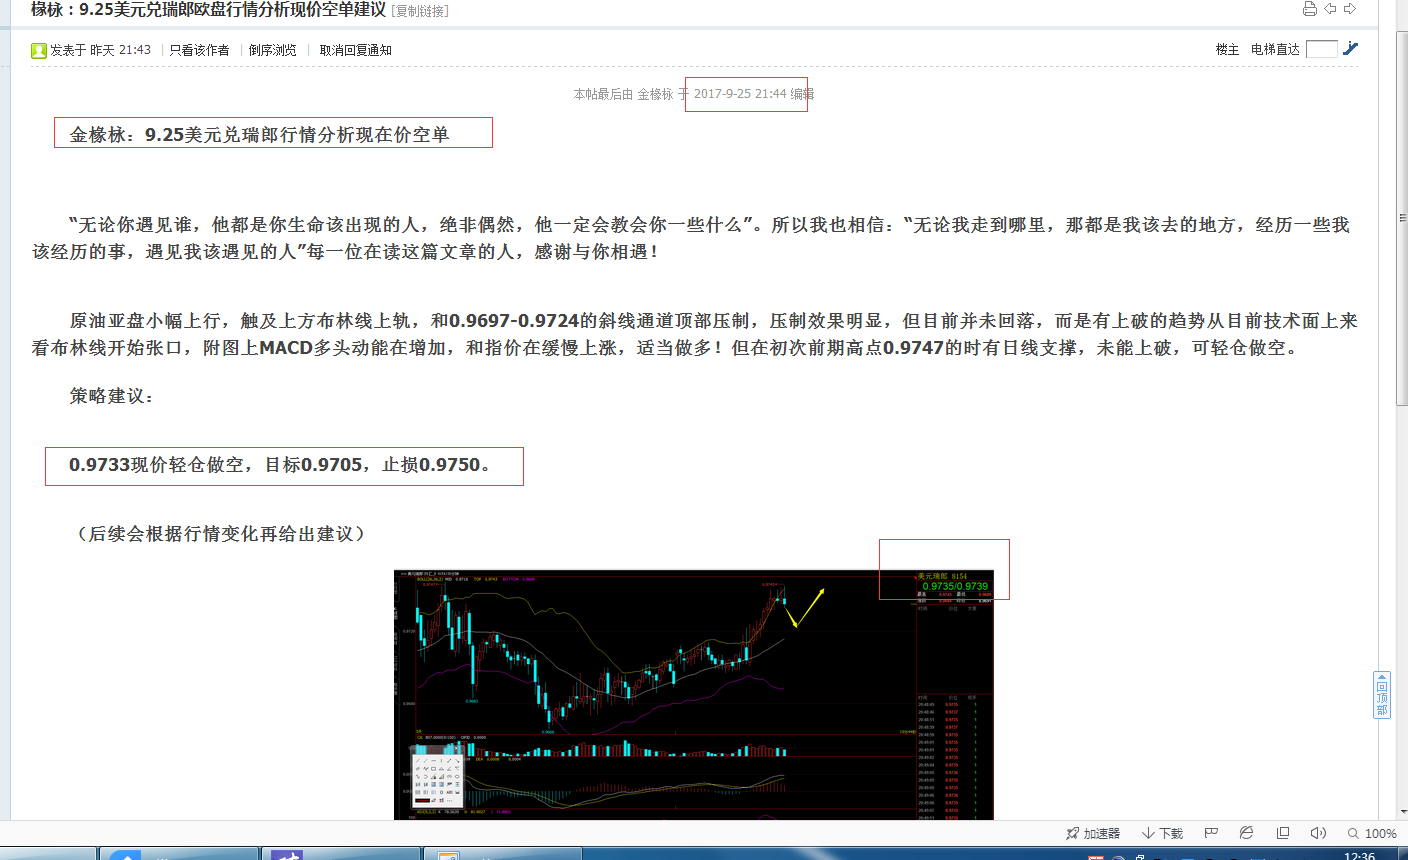Open the 下载 downloads in status bar
The image size is (1408, 860).
click(1162, 833)
